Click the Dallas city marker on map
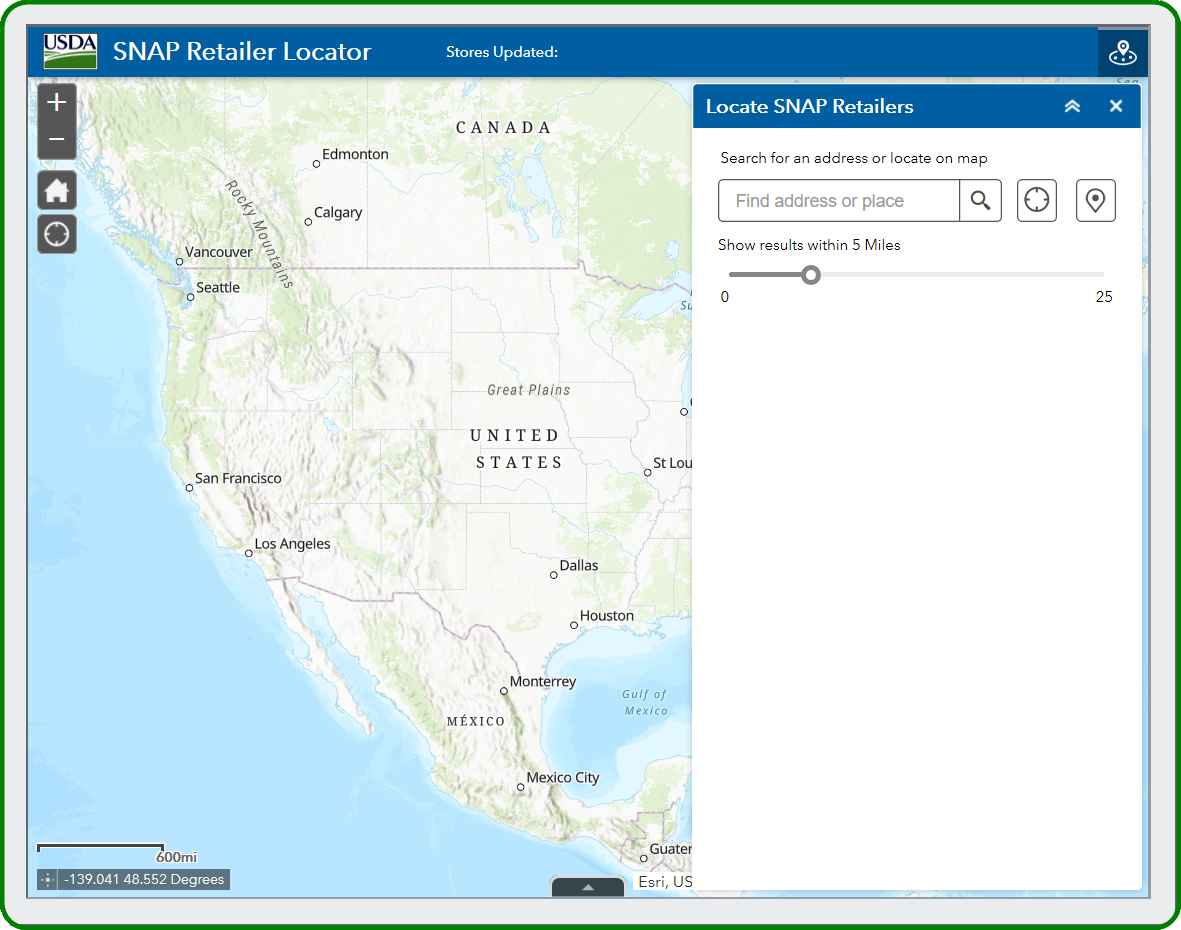Viewport: 1181px width, 930px height. [554, 575]
